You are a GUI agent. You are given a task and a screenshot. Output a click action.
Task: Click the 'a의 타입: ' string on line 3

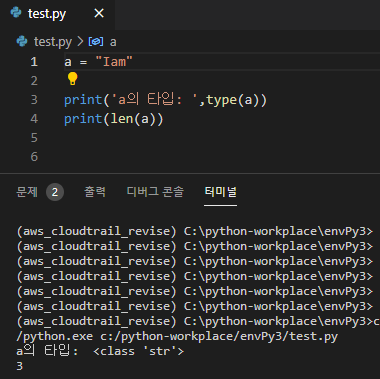point(155,100)
